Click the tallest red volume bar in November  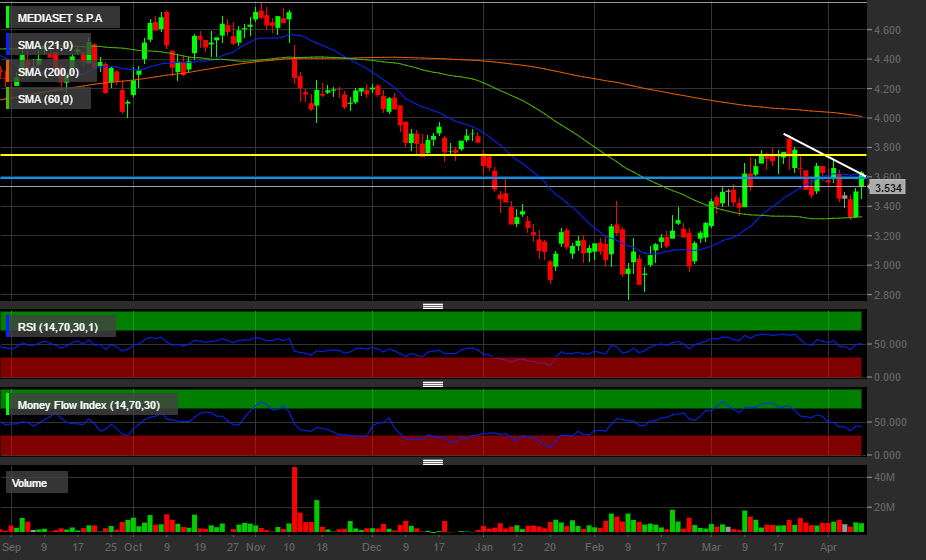tap(295, 500)
